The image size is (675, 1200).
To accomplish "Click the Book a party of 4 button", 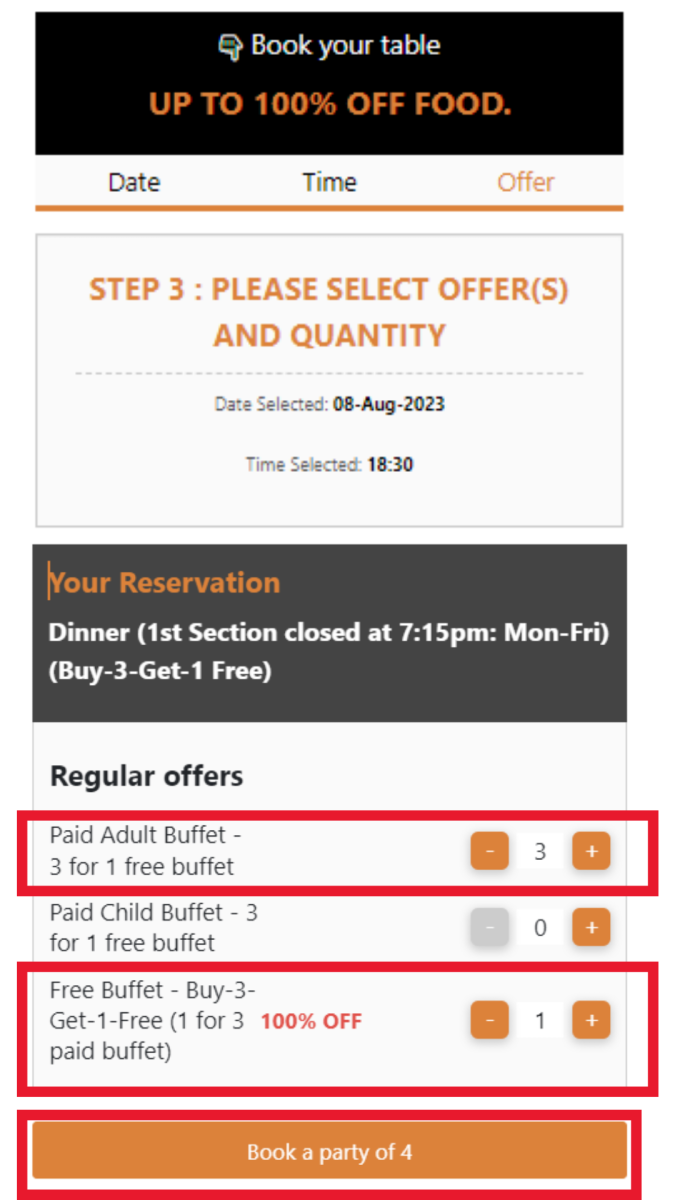I will tap(330, 1152).
